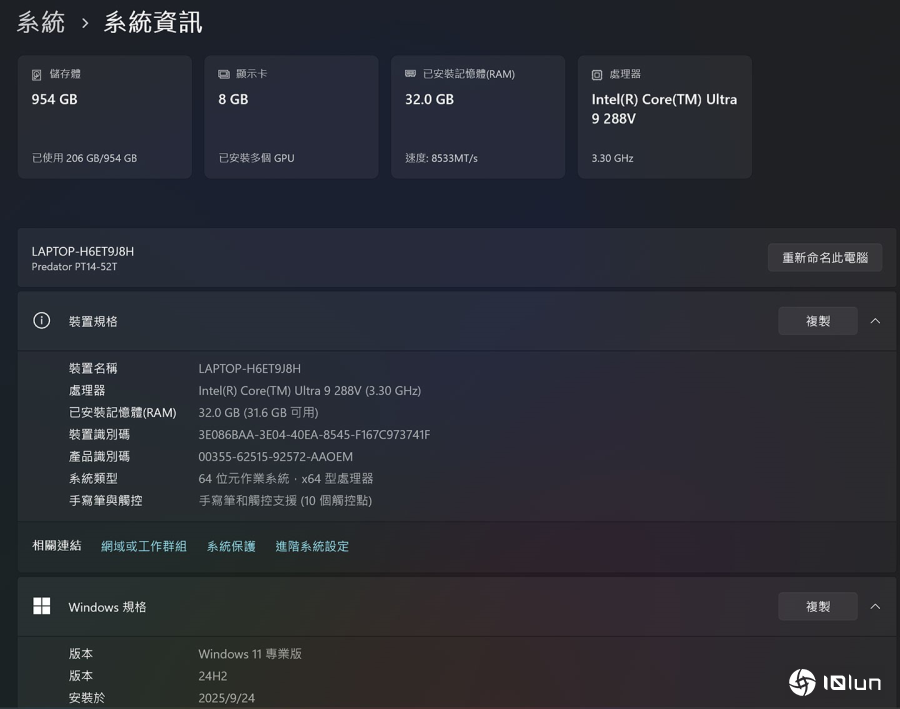This screenshot has width=900, height=709.
Task: Click the processor icon beside 處理器
Action: click(597, 75)
